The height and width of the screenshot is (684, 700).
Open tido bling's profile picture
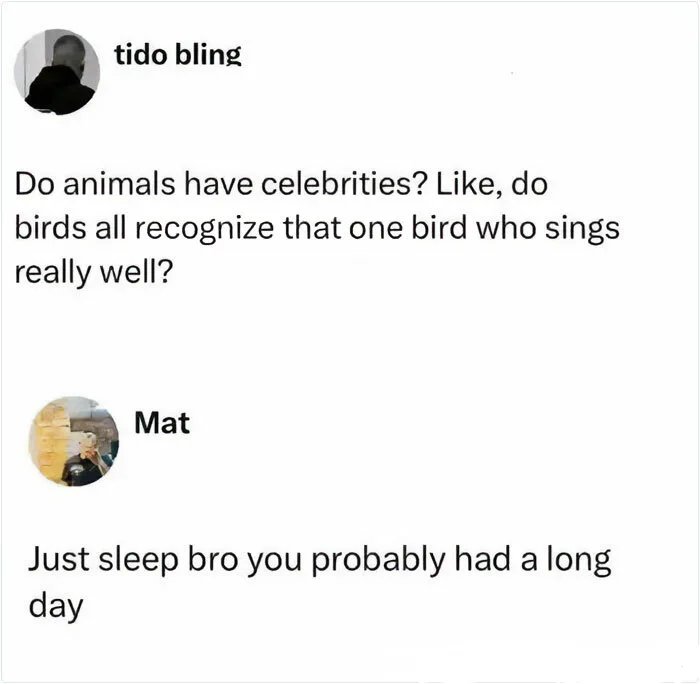(x=57, y=72)
